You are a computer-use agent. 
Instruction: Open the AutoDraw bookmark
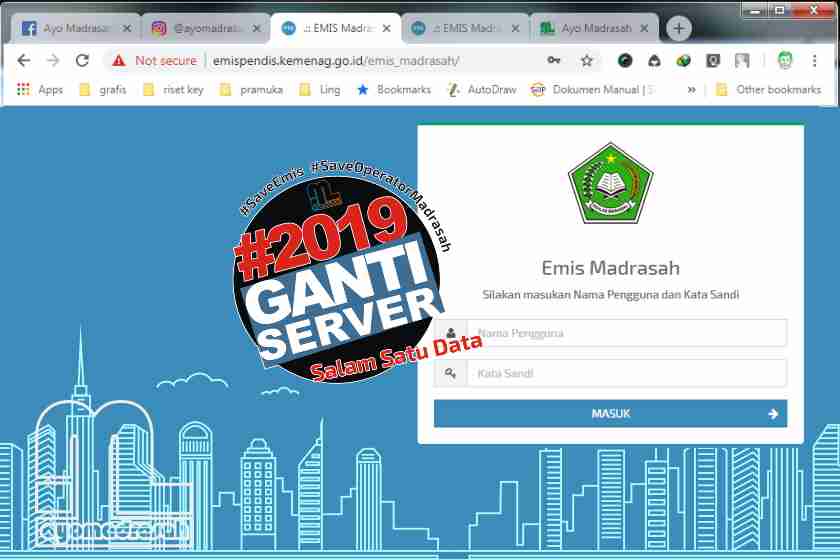482,89
